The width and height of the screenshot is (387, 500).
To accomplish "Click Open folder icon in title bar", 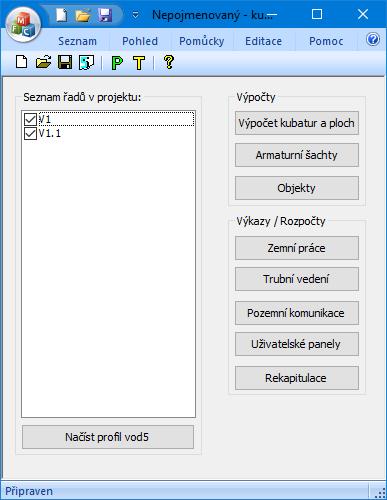I will pyautogui.click(x=83, y=15).
